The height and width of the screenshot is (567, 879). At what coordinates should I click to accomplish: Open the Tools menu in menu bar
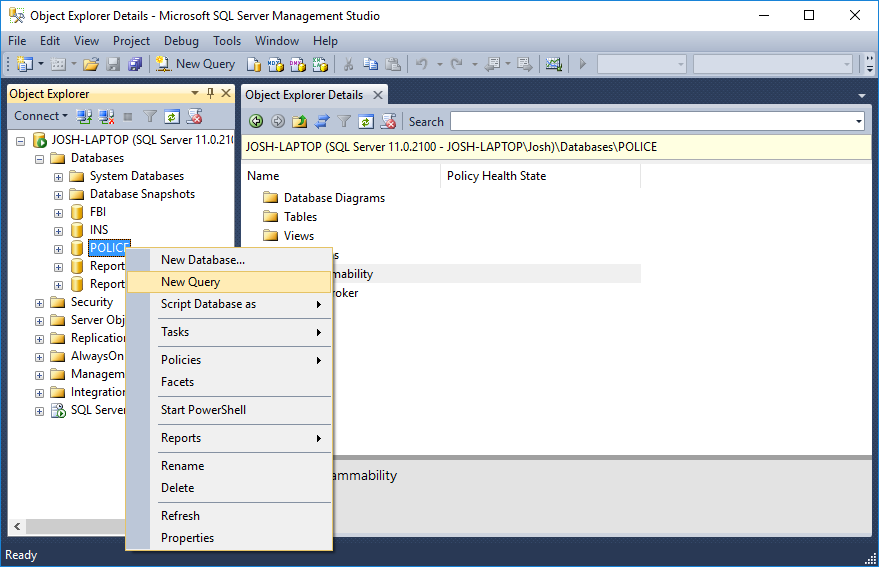227,41
